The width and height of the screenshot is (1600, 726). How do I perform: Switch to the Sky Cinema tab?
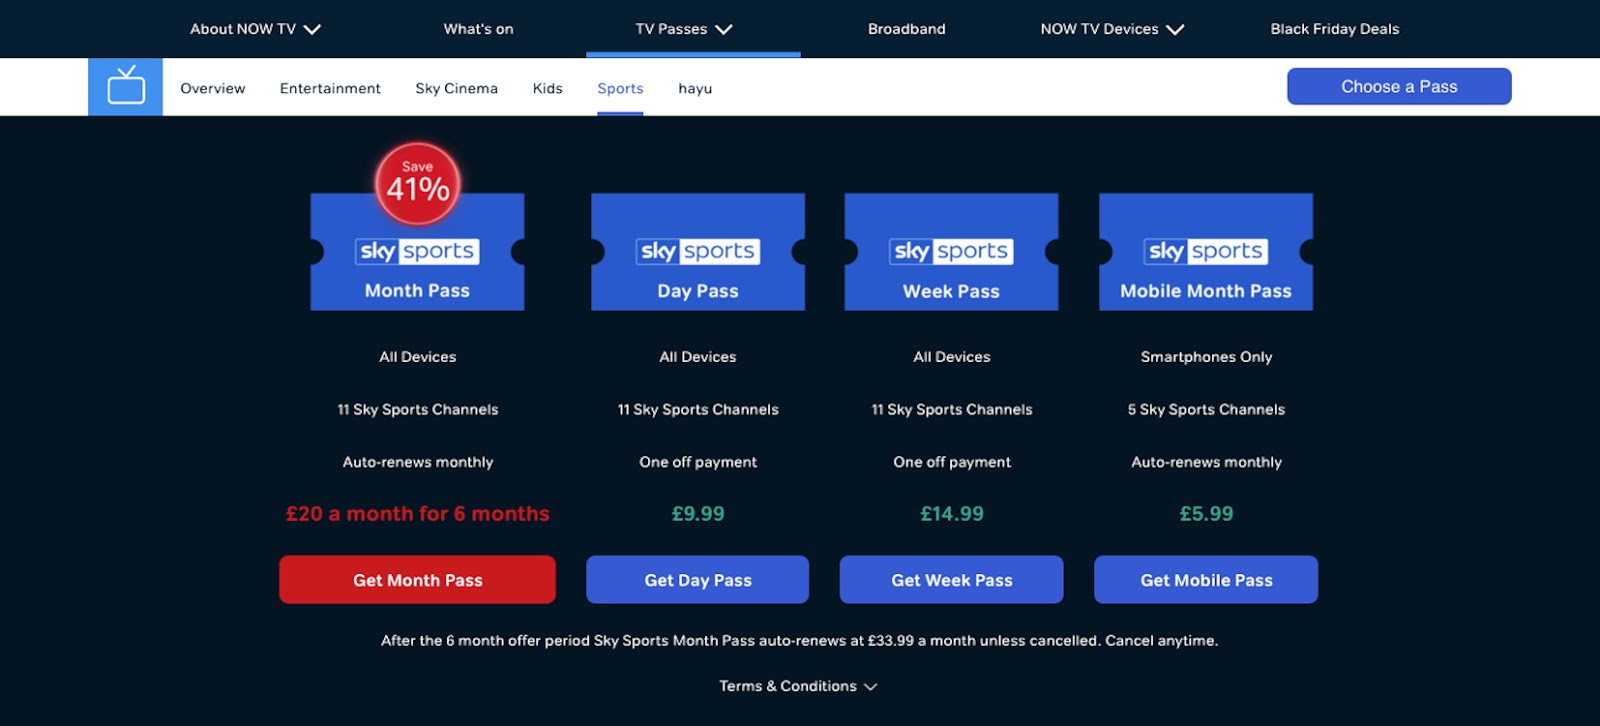point(456,88)
